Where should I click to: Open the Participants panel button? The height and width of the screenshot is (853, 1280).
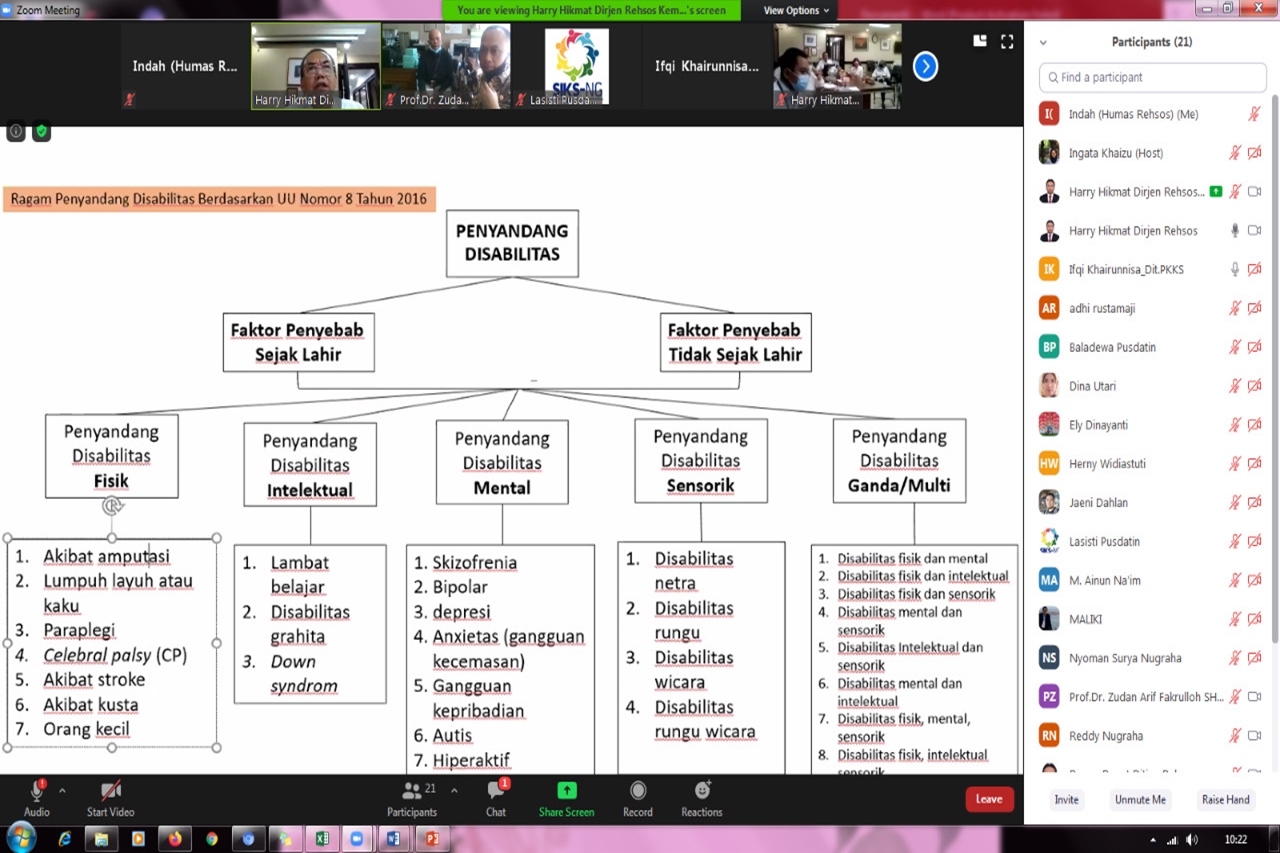pos(412,798)
